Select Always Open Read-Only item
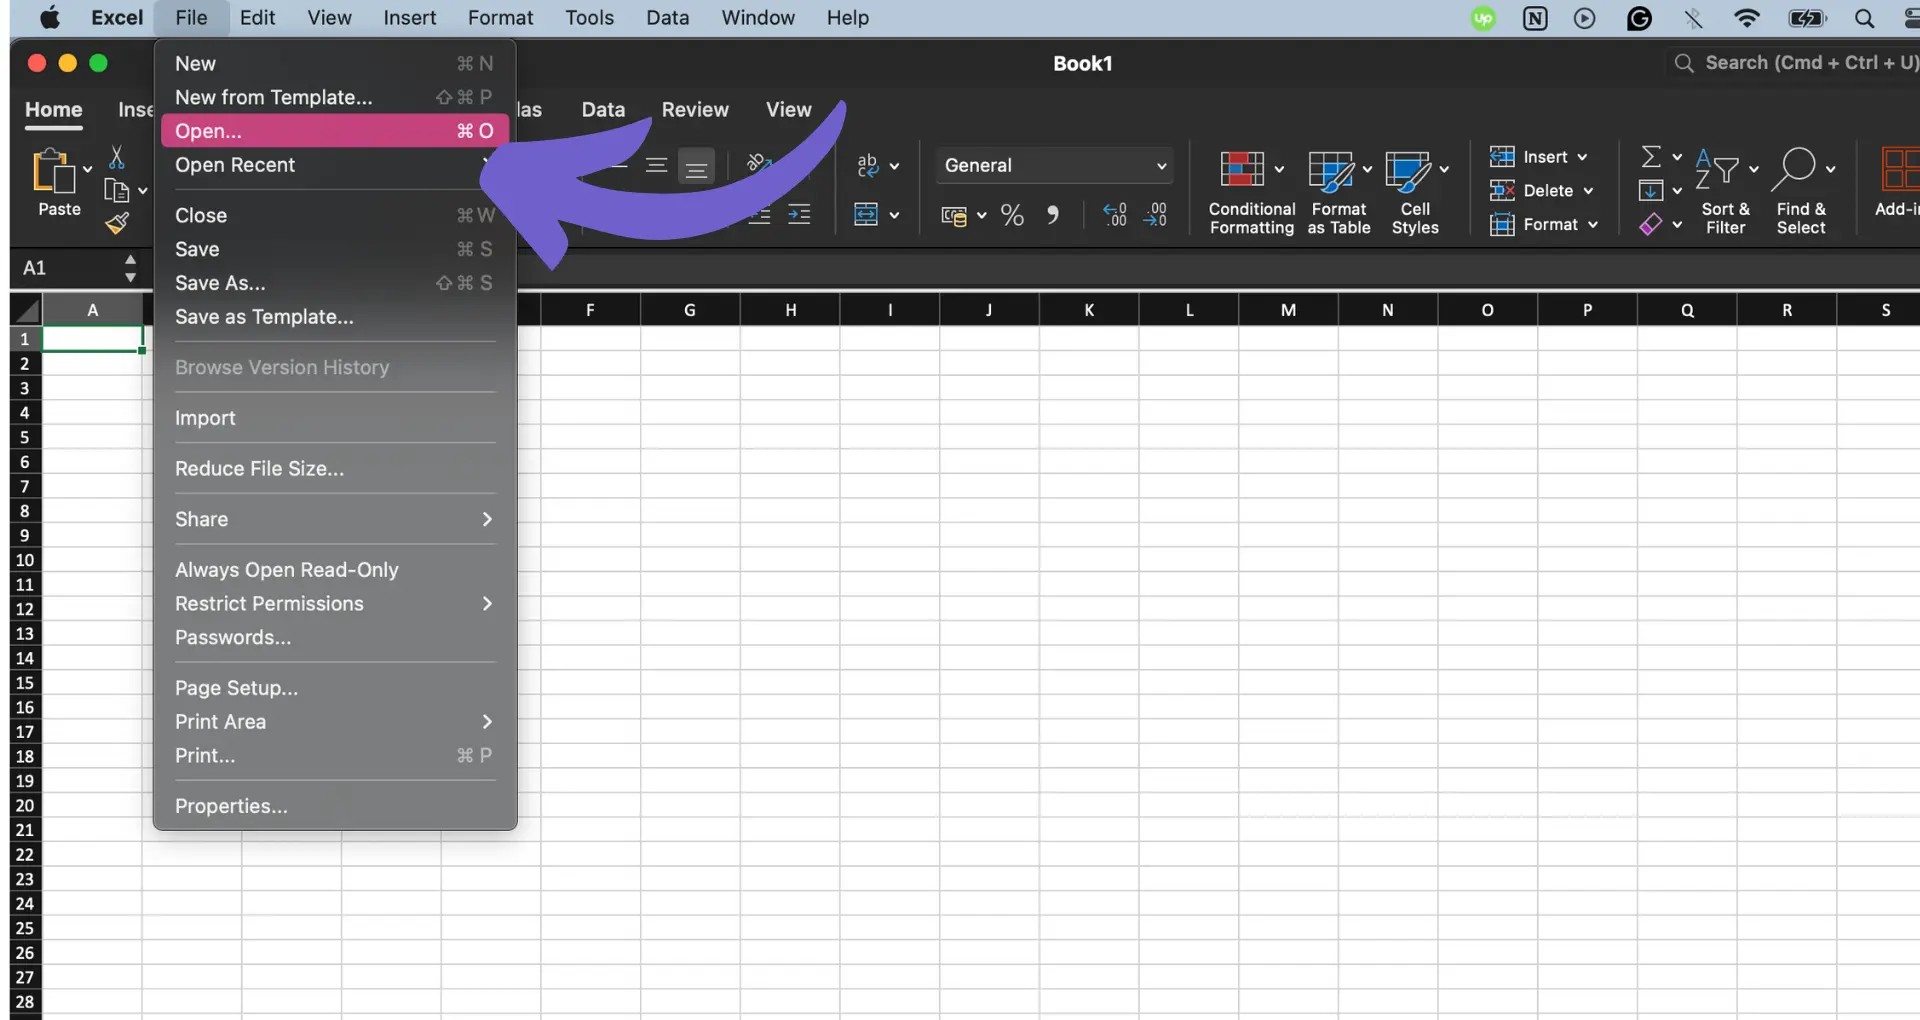This screenshot has width=1920, height=1020. [335, 570]
